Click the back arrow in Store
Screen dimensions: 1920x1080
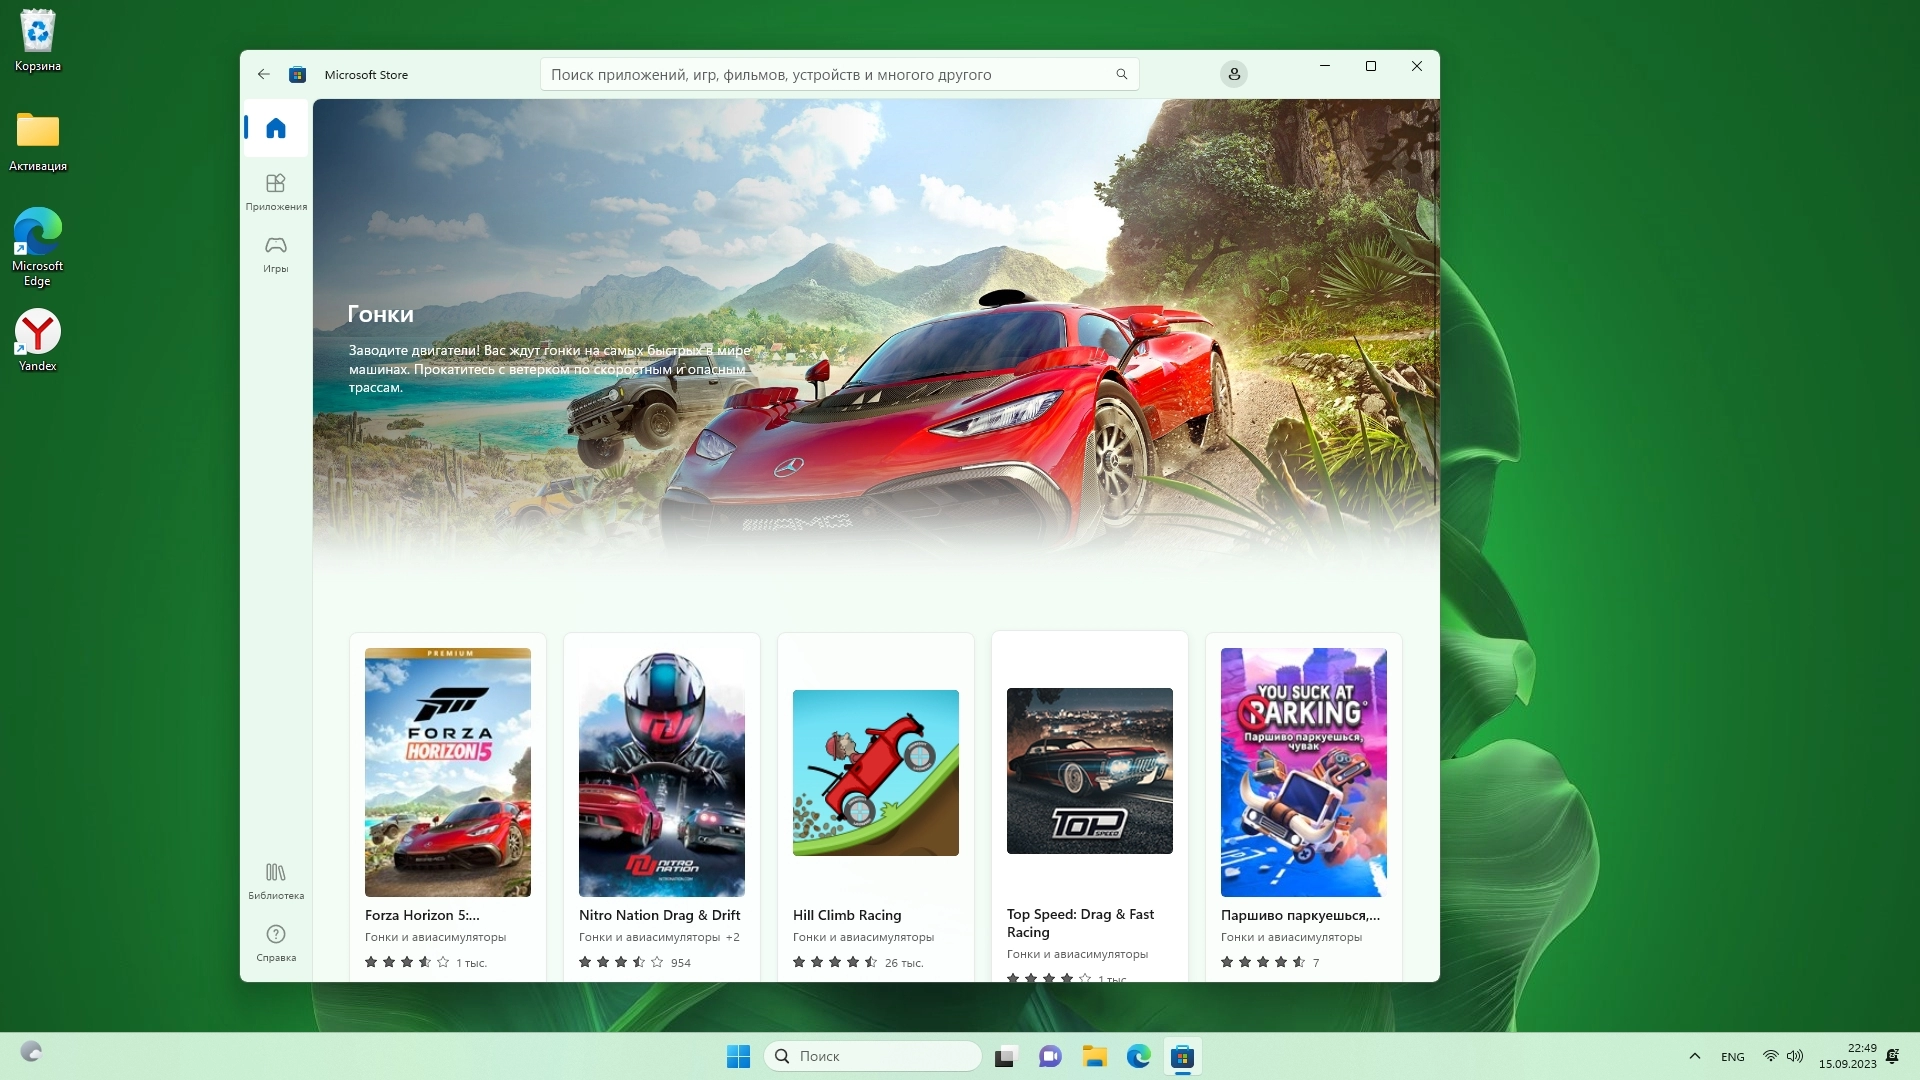(264, 74)
